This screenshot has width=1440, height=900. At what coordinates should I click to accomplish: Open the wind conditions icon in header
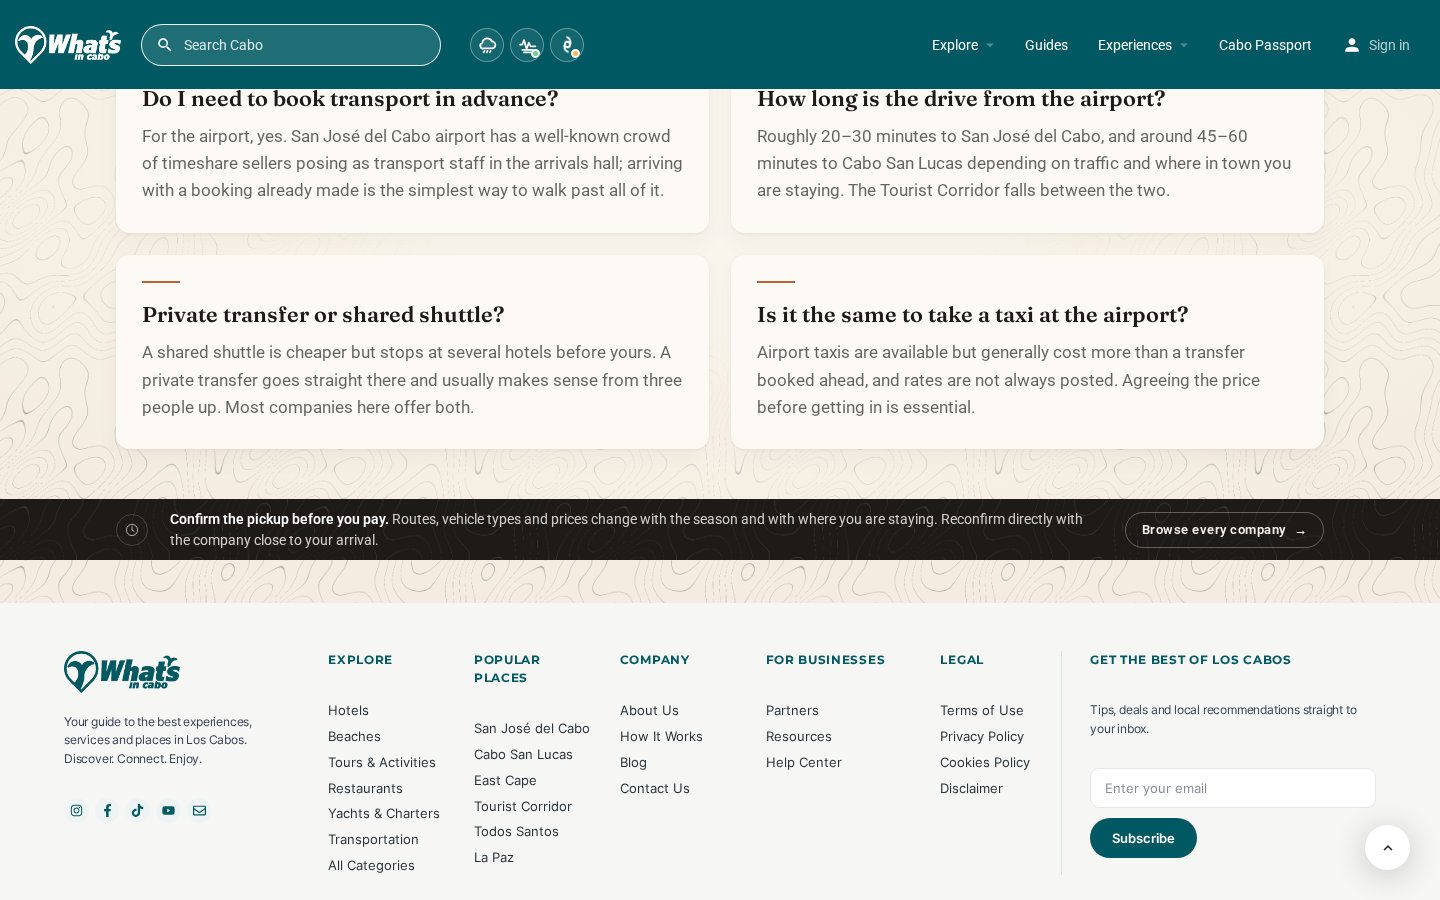point(527,45)
